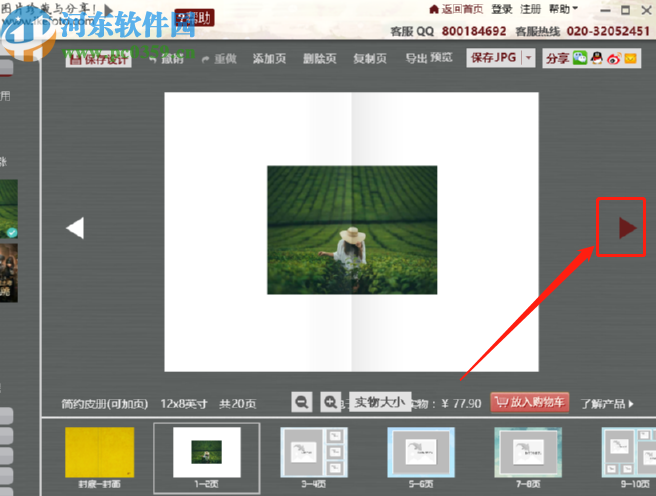Click the 12x8英寸 size text
Image resolution: width=656 pixels, height=496 pixels.
[184, 404]
